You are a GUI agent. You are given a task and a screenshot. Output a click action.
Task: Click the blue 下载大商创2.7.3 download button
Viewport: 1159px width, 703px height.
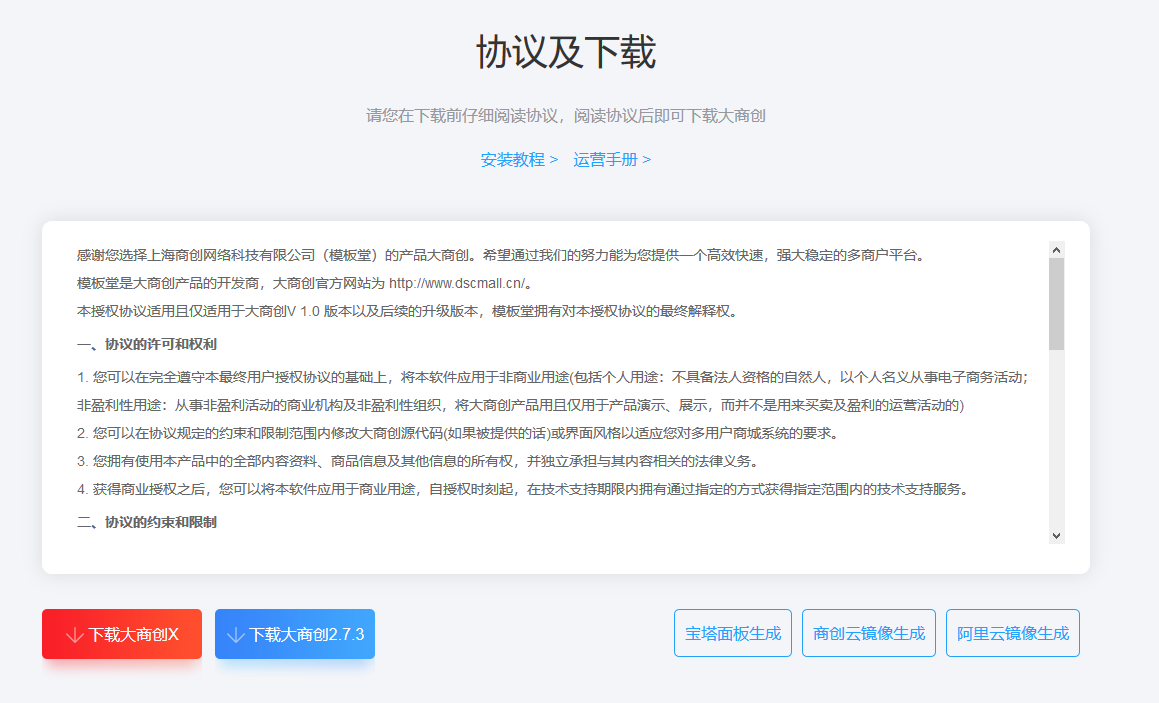(295, 634)
